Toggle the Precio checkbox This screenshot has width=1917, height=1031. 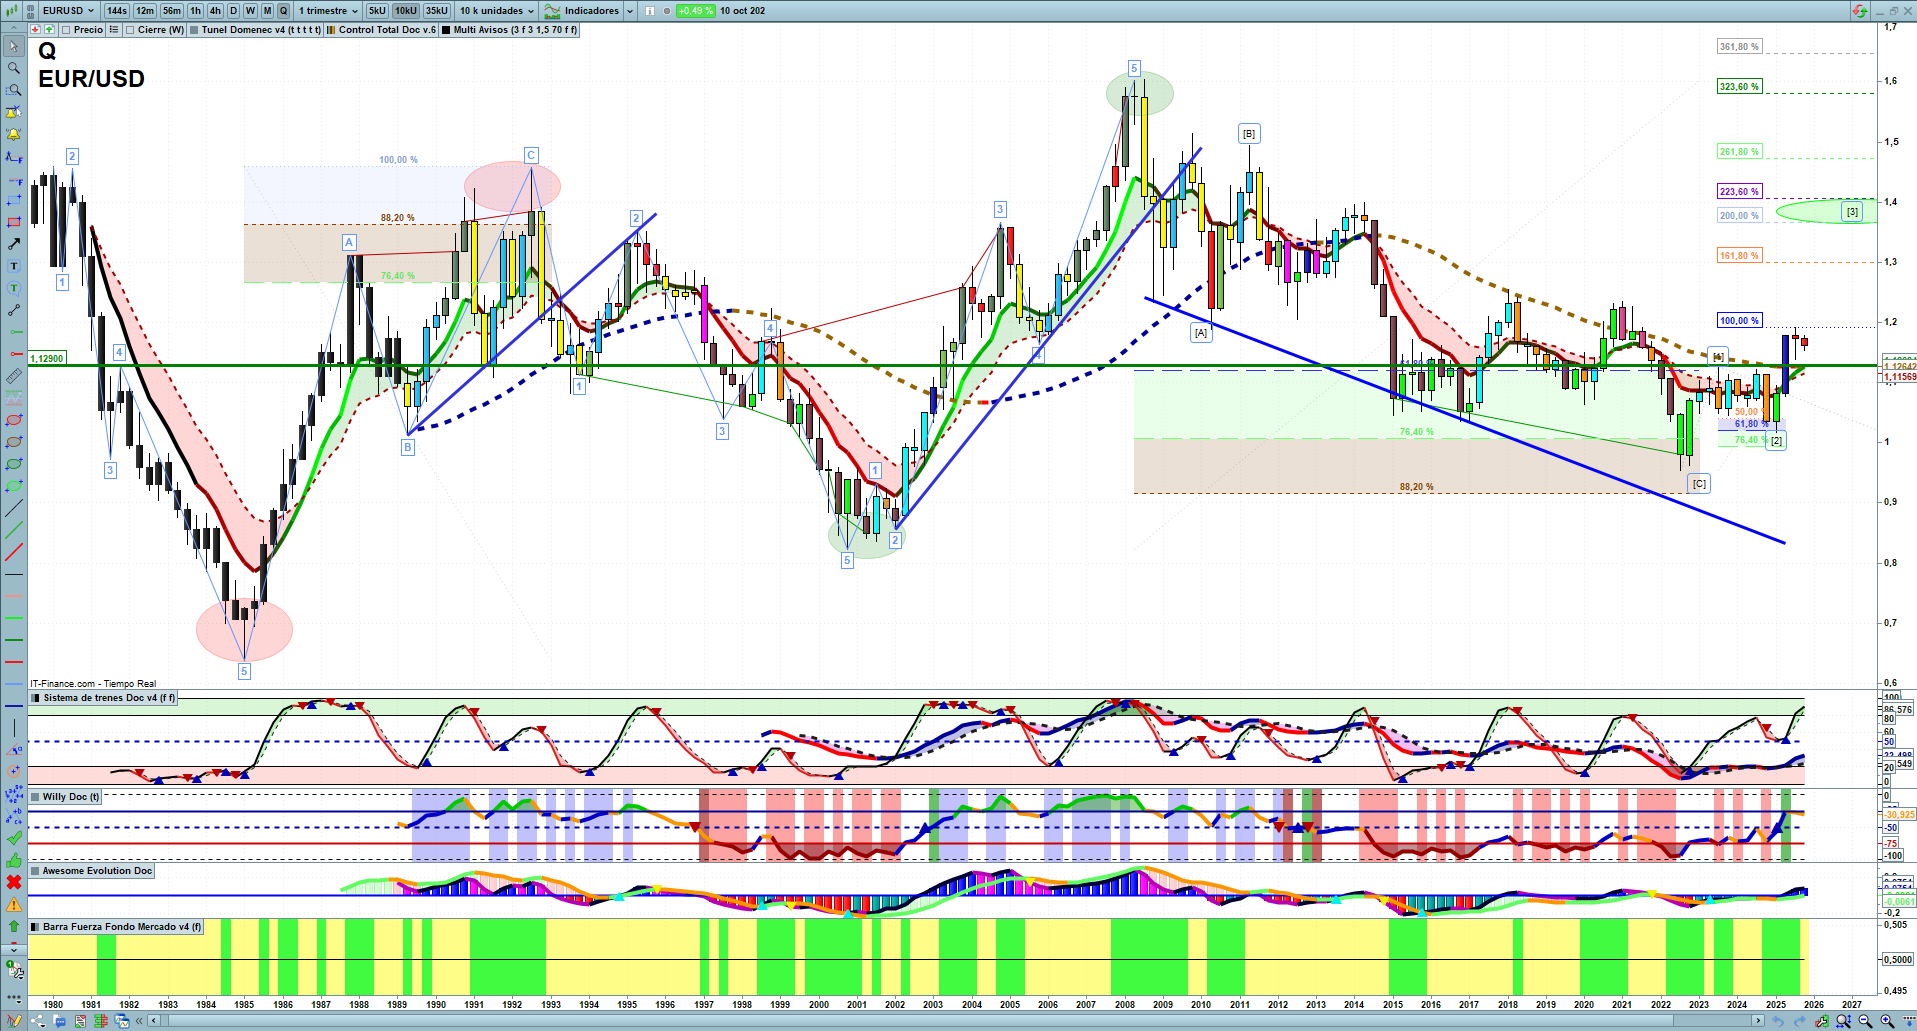tap(66, 30)
